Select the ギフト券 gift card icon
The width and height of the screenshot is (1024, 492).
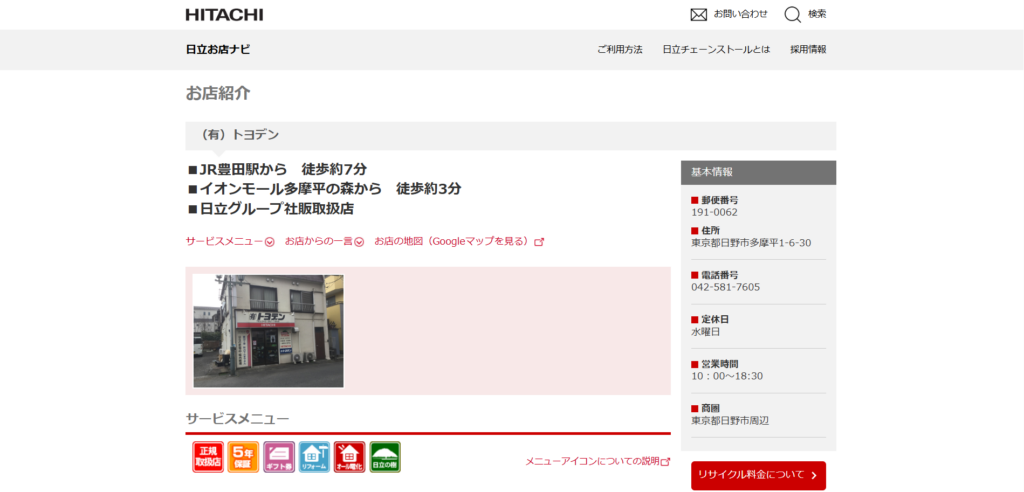278,457
